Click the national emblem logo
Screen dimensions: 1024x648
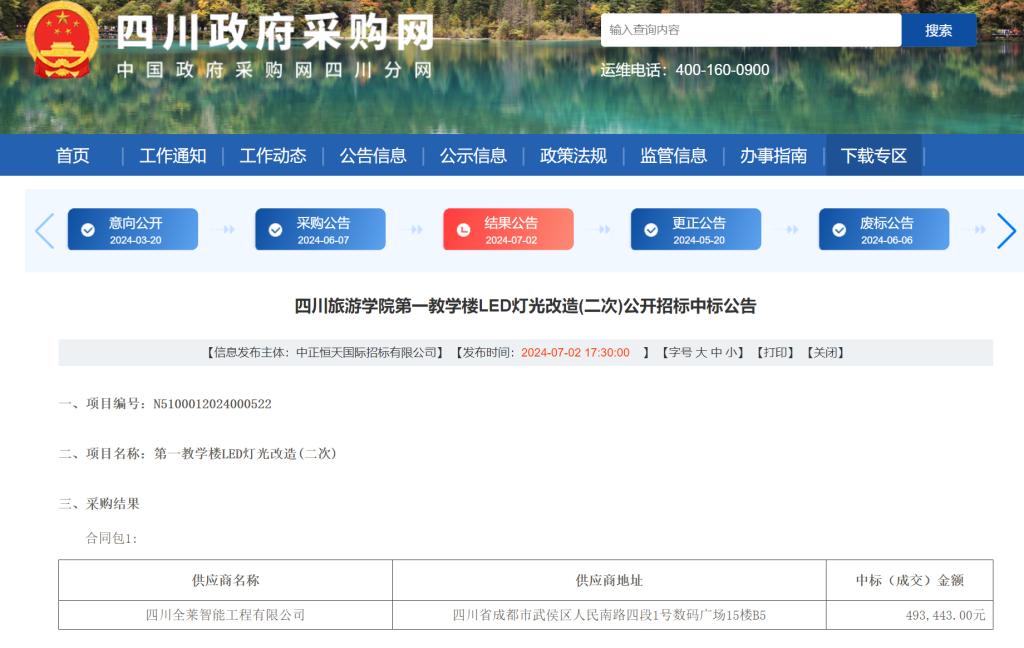[x=62, y=40]
